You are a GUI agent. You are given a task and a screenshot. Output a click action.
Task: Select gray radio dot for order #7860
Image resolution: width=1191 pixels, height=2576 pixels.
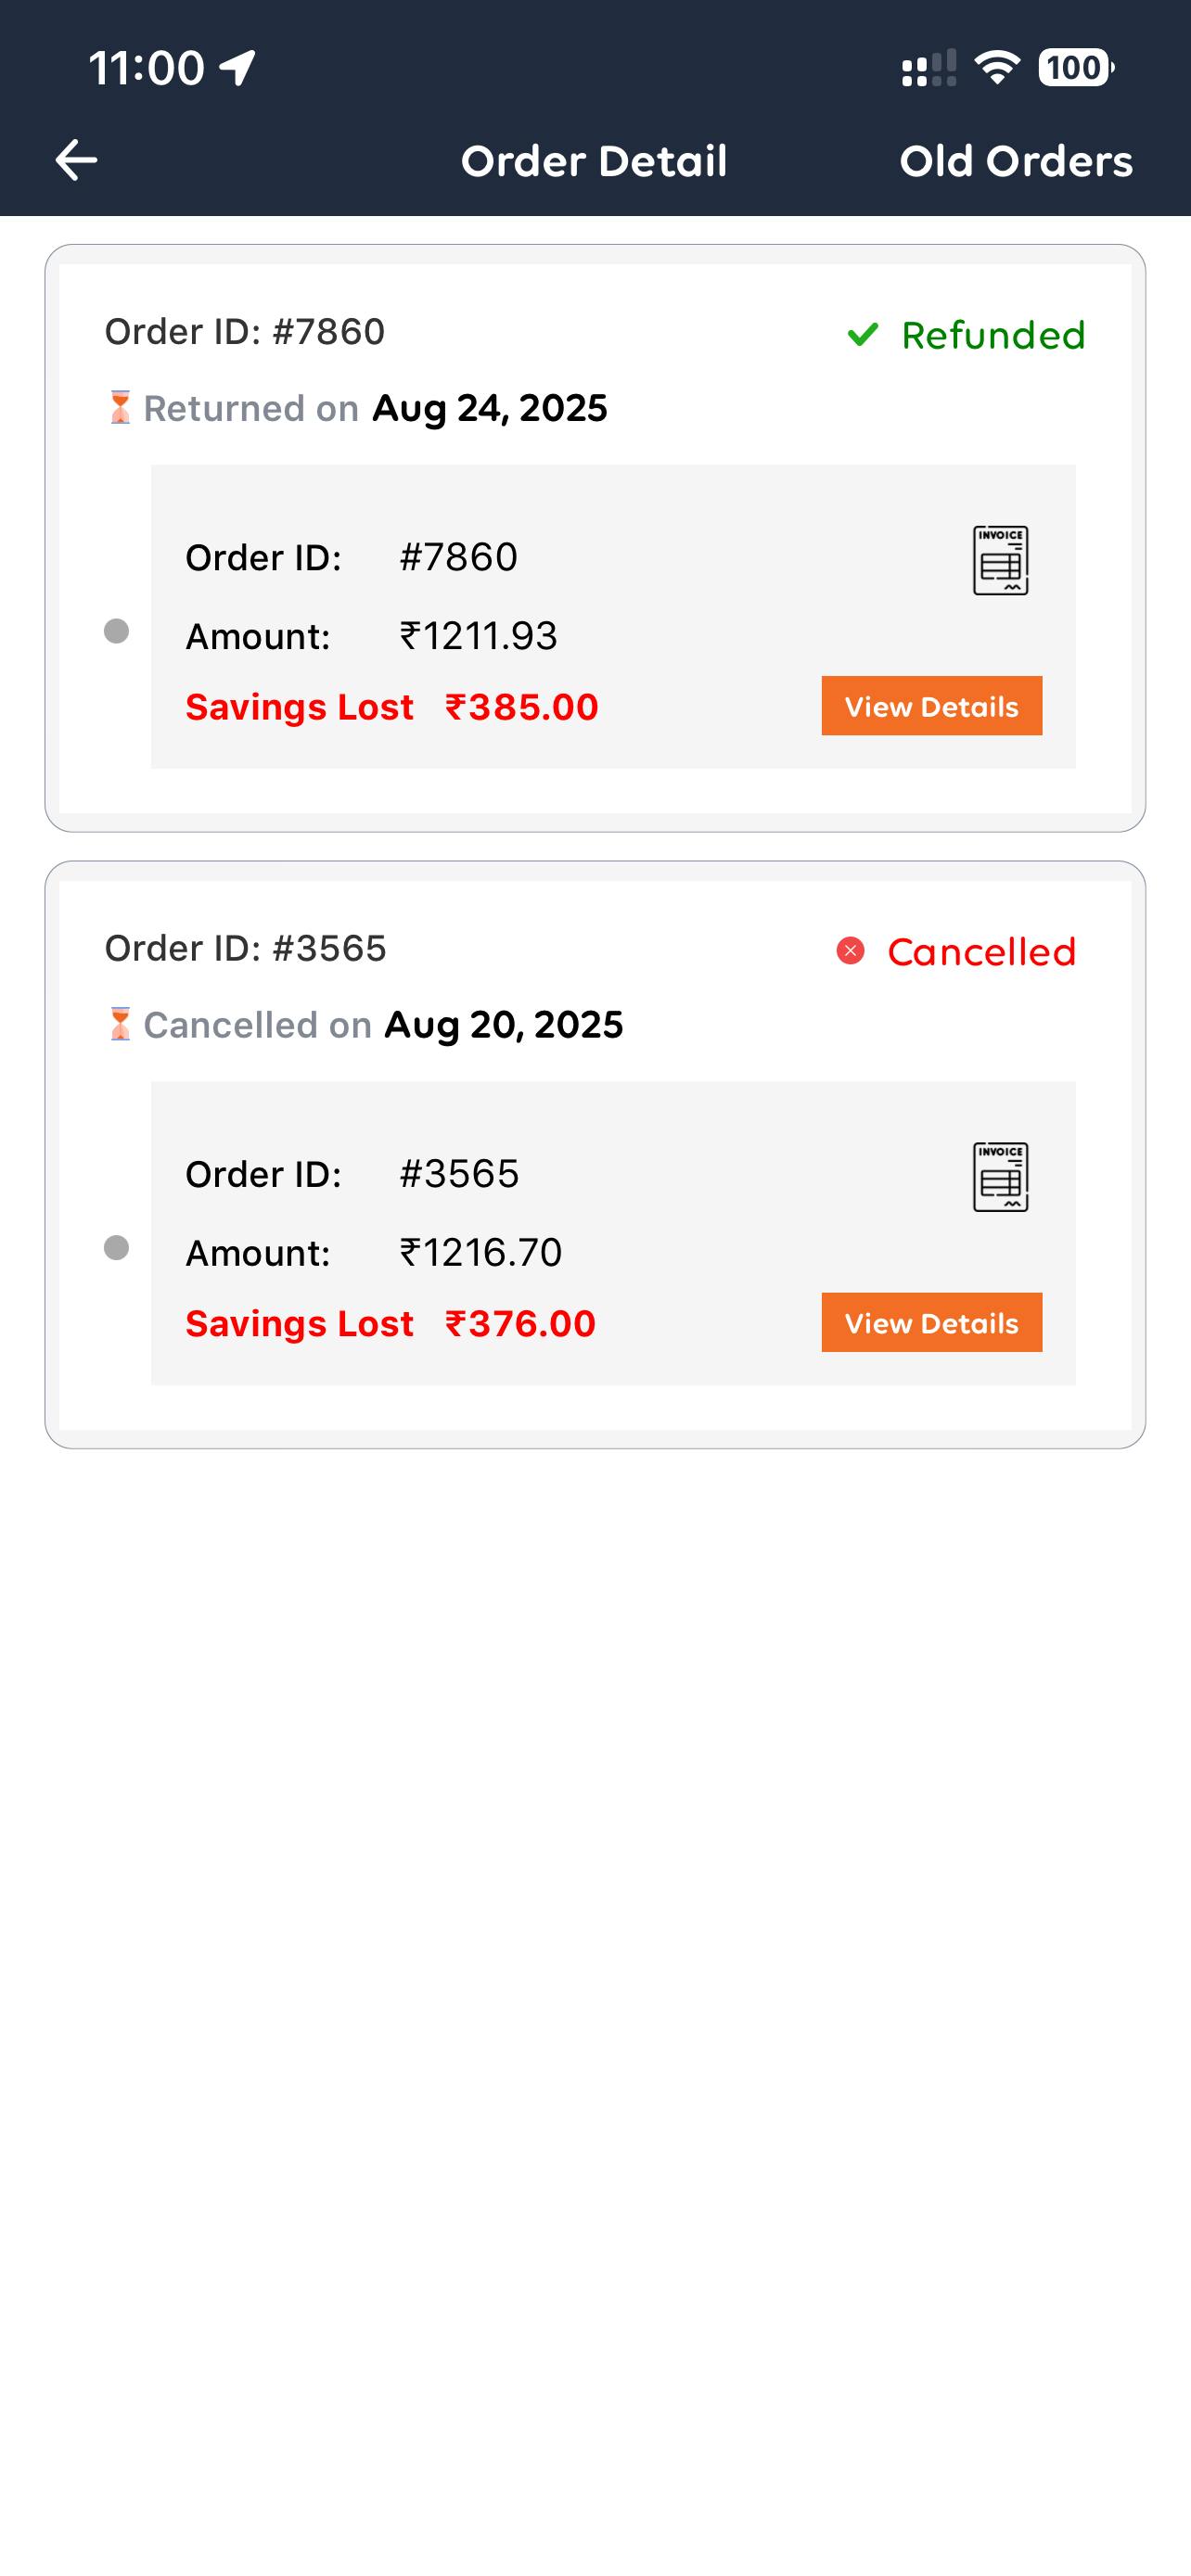[117, 631]
